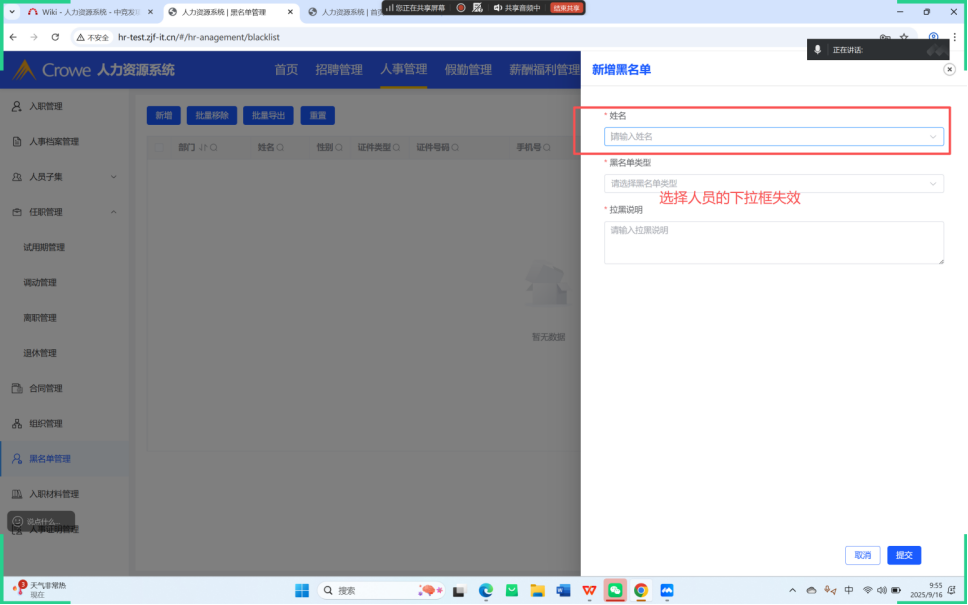Click the 黑名单管理 person icon
Viewport: 968px width, 605px height.
(x=17, y=459)
